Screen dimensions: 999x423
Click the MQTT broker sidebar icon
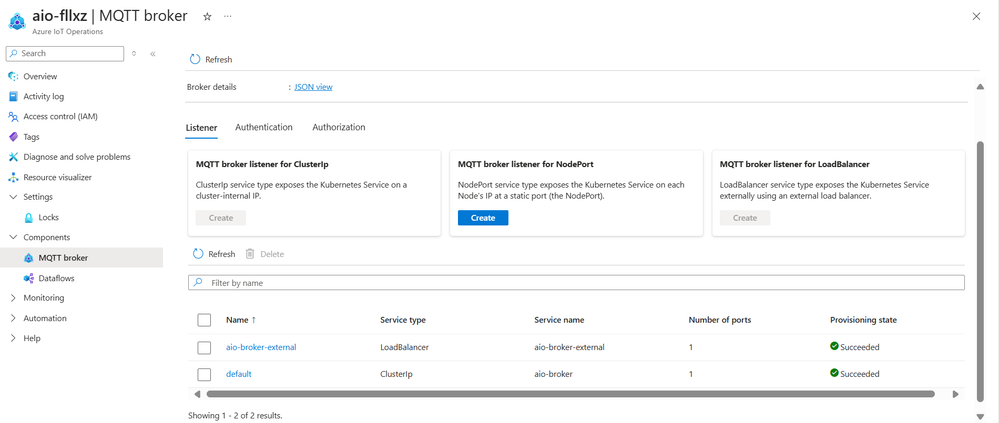tap(28, 258)
